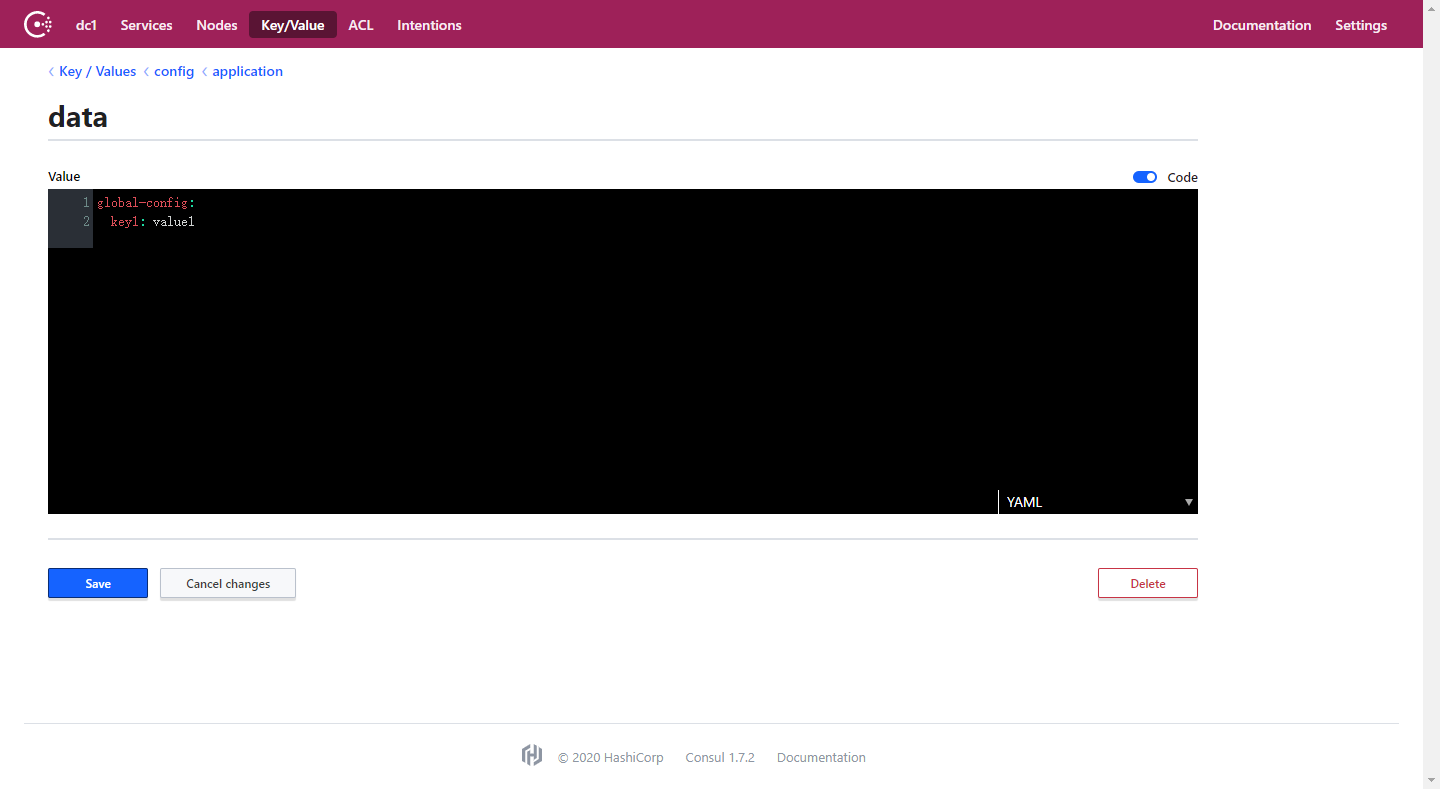Open the Intentions tab
Image resolution: width=1440 pixels, height=789 pixels.
coord(429,25)
